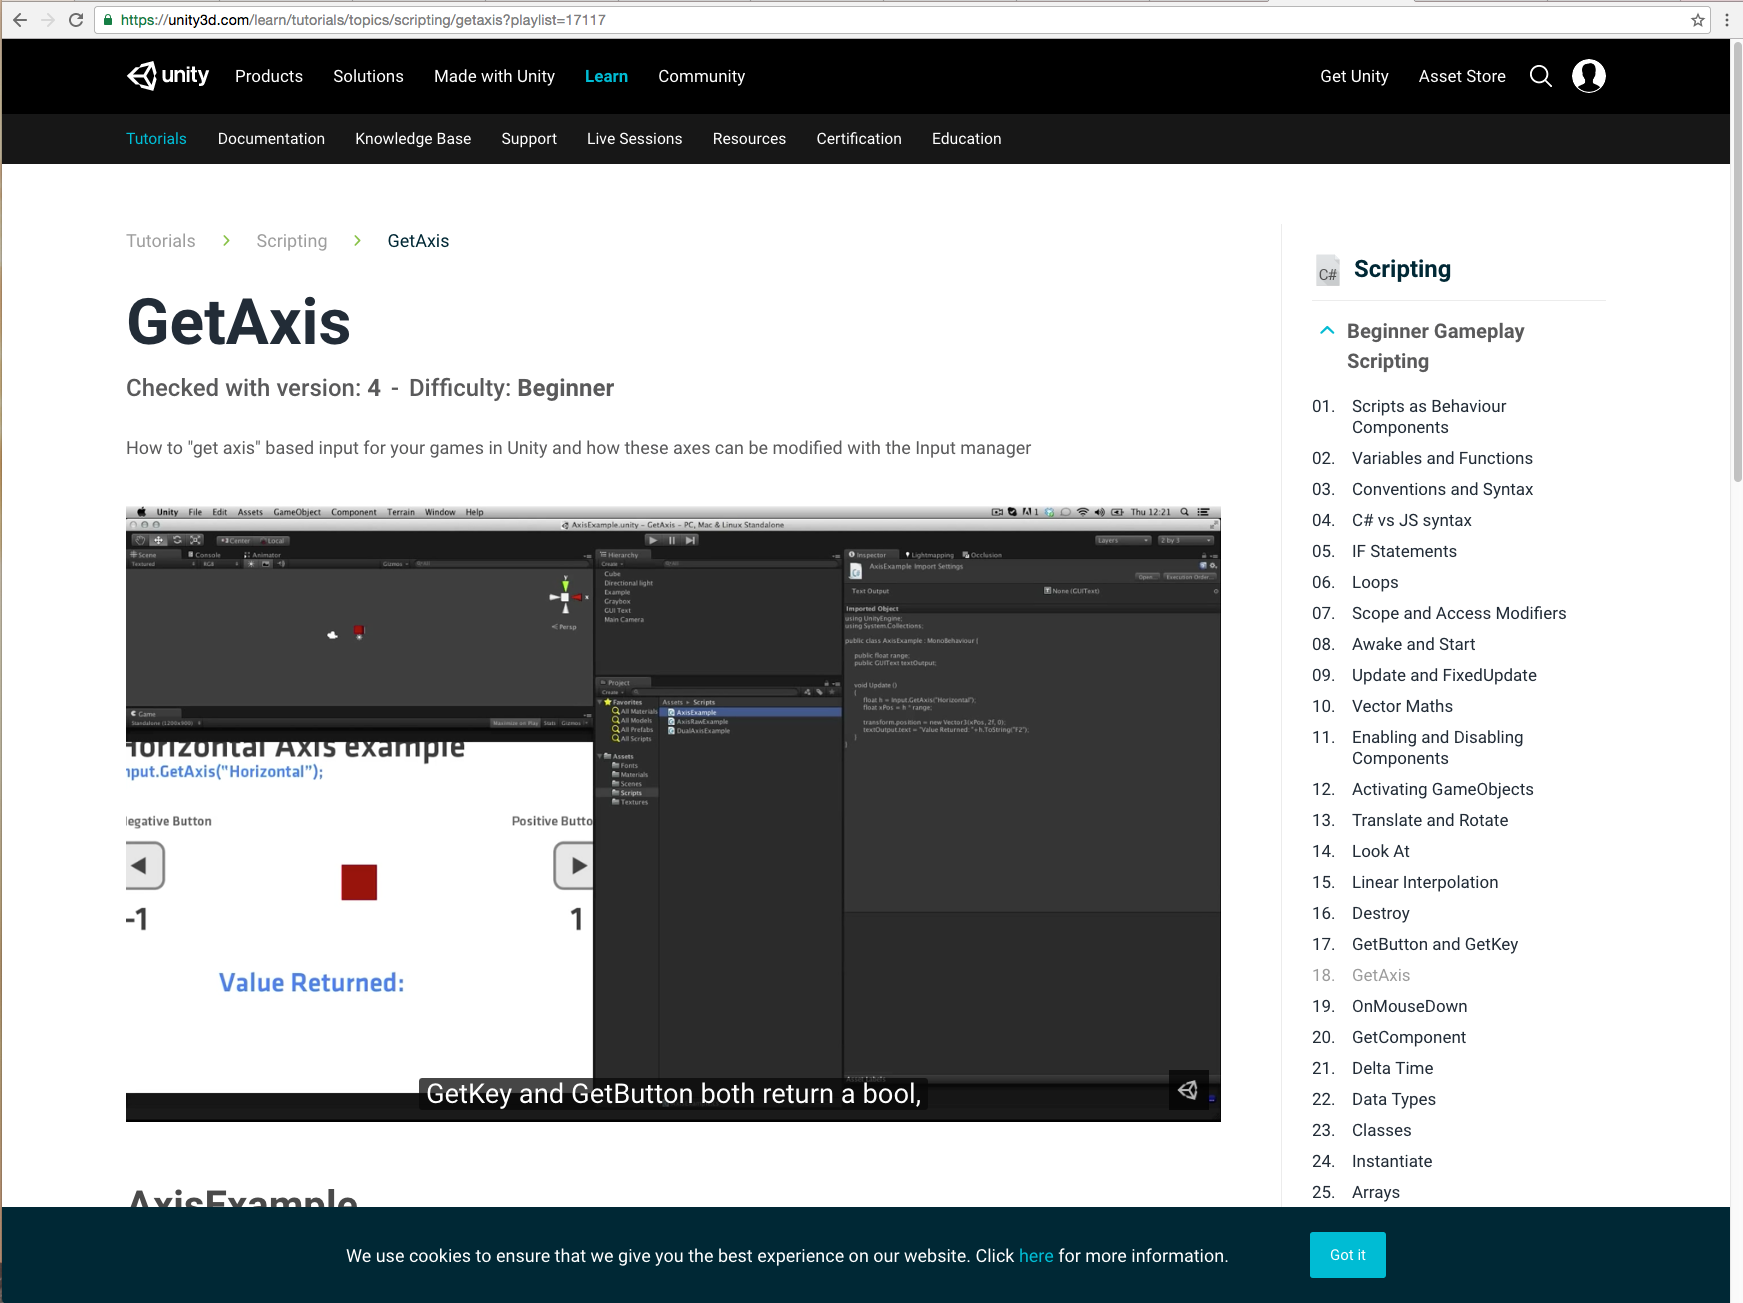Switch to the Documentation tab
Image resolution: width=1743 pixels, height=1303 pixels.
tap(271, 139)
